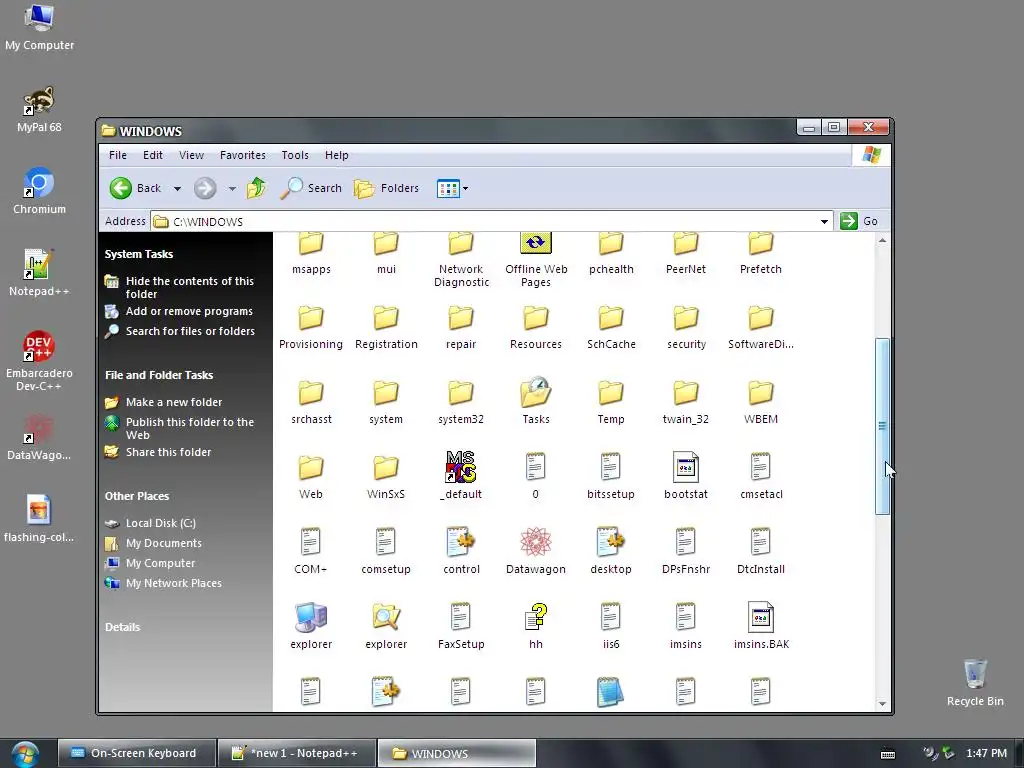Collapse the System Tasks section header

pos(138,254)
